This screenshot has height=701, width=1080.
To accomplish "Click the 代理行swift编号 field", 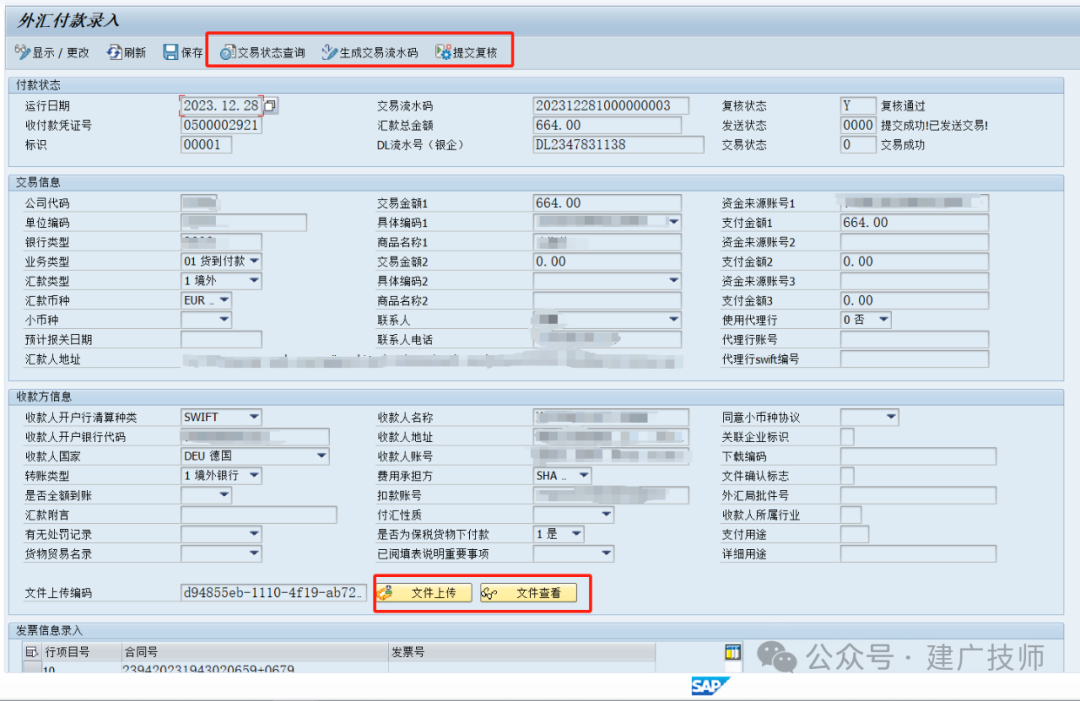I will [914, 359].
